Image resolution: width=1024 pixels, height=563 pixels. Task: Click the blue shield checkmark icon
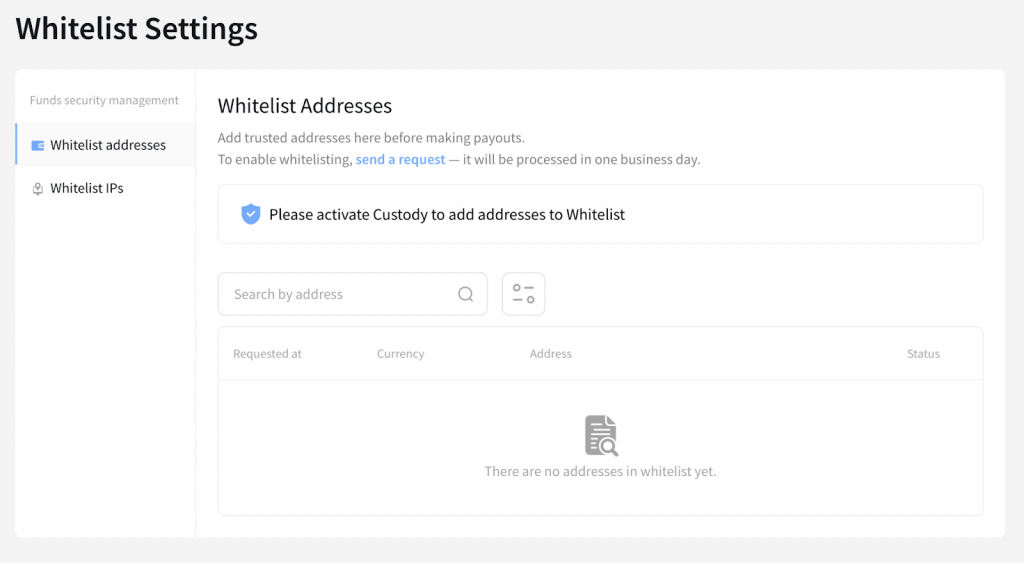(x=251, y=214)
